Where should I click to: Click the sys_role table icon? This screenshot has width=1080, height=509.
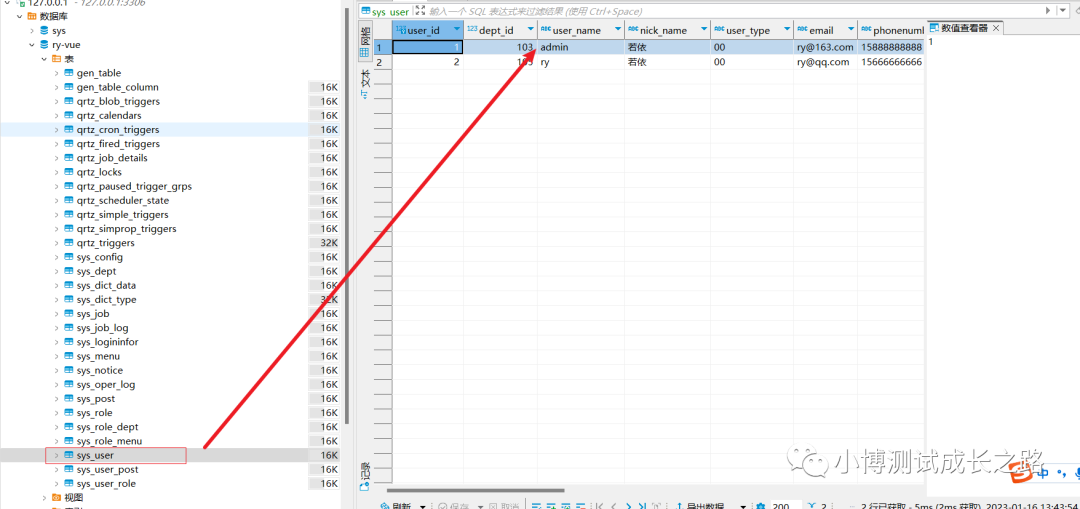tap(69, 413)
